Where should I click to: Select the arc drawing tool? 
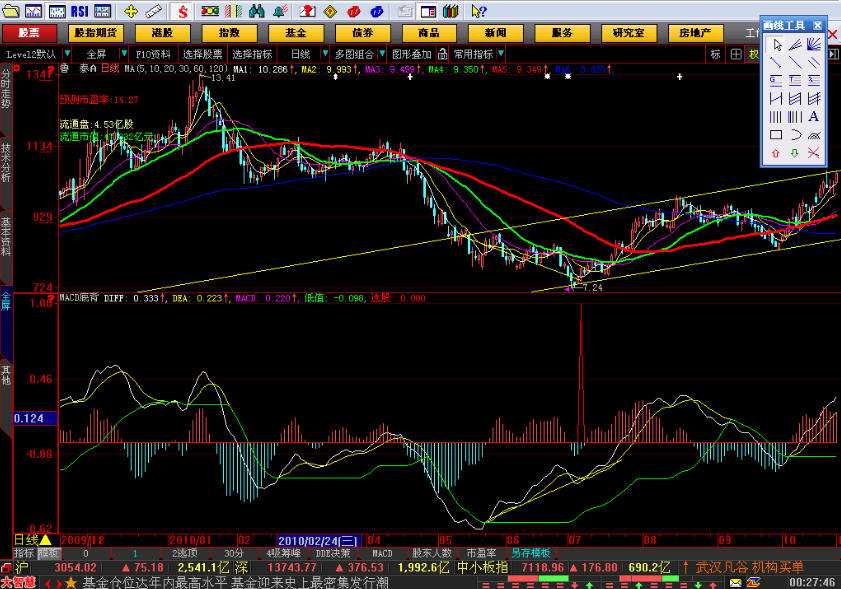795,135
